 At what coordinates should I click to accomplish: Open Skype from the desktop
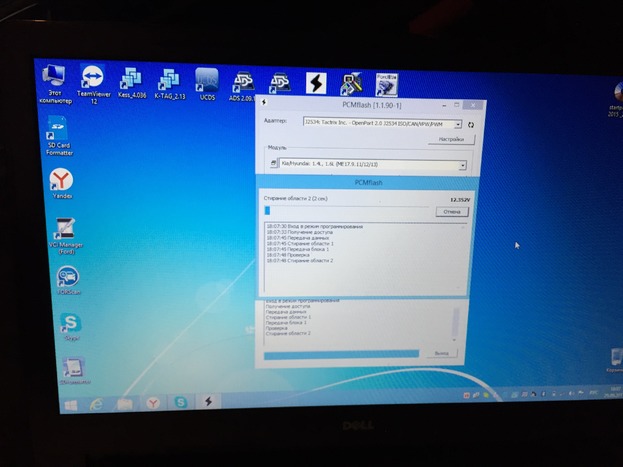pos(70,323)
